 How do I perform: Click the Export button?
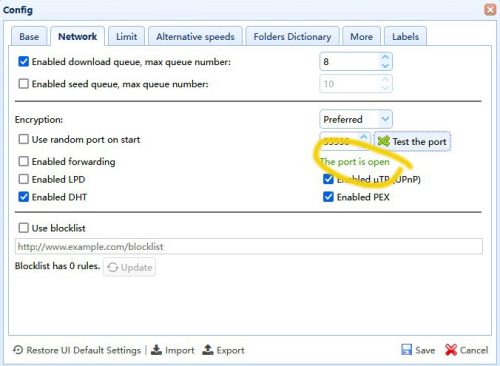(223, 350)
